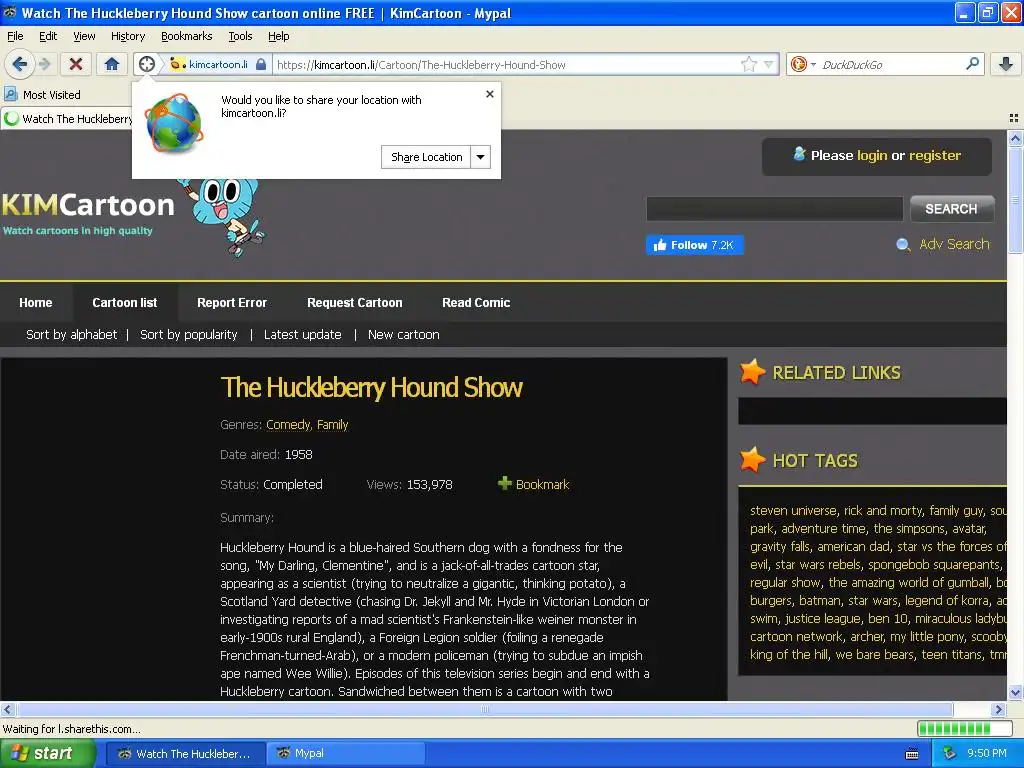Click the browser Back arrow button
Image resolution: width=1024 pixels, height=768 pixels.
tap(20, 64)
